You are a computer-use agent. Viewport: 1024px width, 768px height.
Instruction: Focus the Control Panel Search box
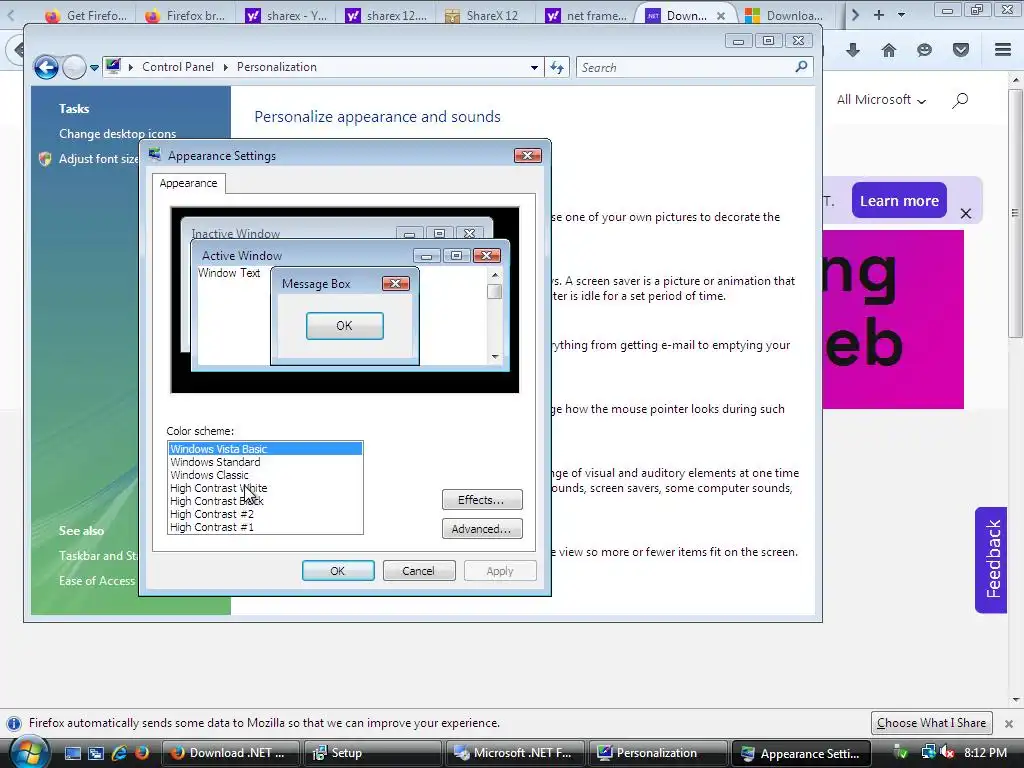tap(686, 67)
